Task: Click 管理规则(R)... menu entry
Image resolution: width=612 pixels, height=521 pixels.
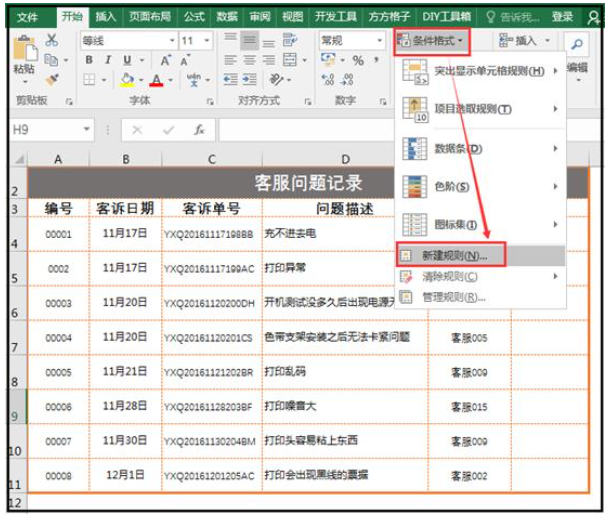Action: point(450,297)
